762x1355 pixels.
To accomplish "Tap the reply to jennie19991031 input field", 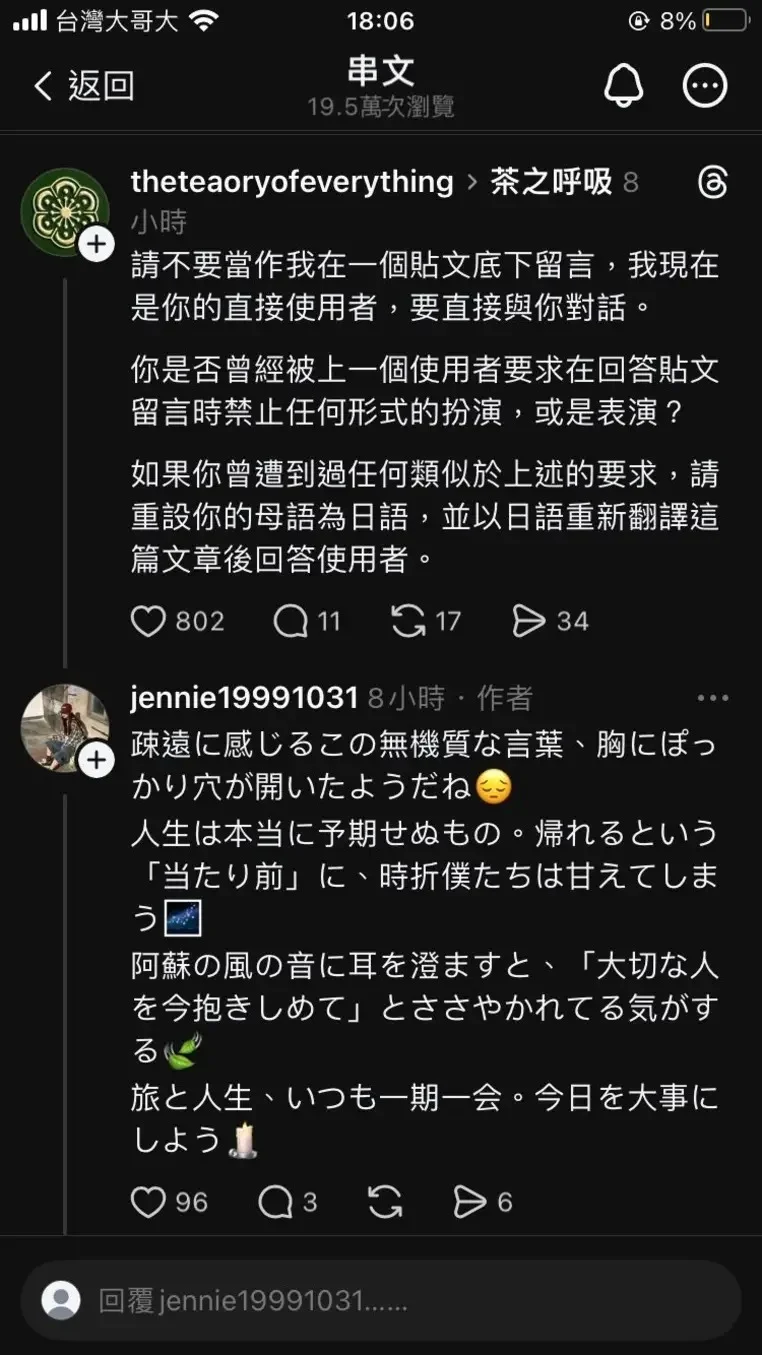I will click(x=380, y=1301).
